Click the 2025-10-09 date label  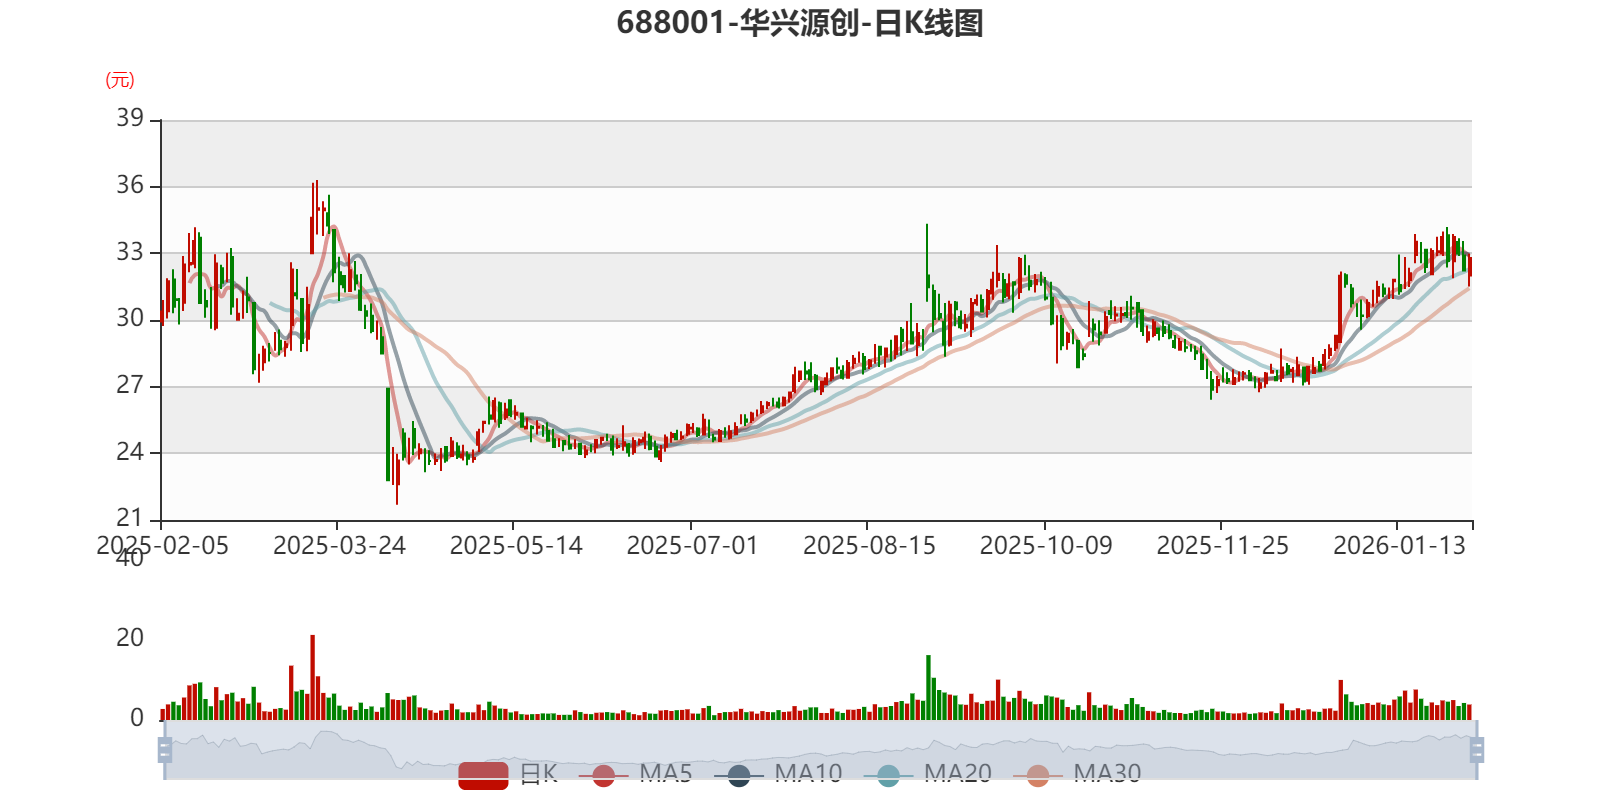tap(1046, 546)
